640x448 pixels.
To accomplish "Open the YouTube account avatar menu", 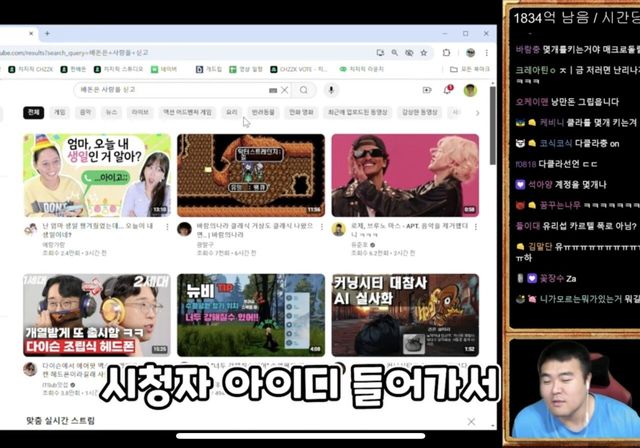I will point(470,90).
